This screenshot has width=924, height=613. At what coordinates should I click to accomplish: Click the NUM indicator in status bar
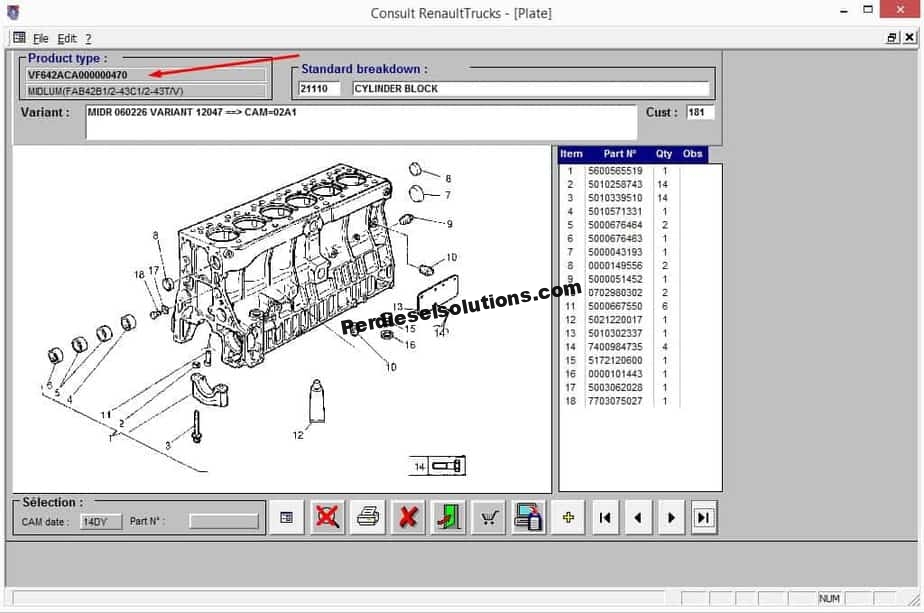829,598
